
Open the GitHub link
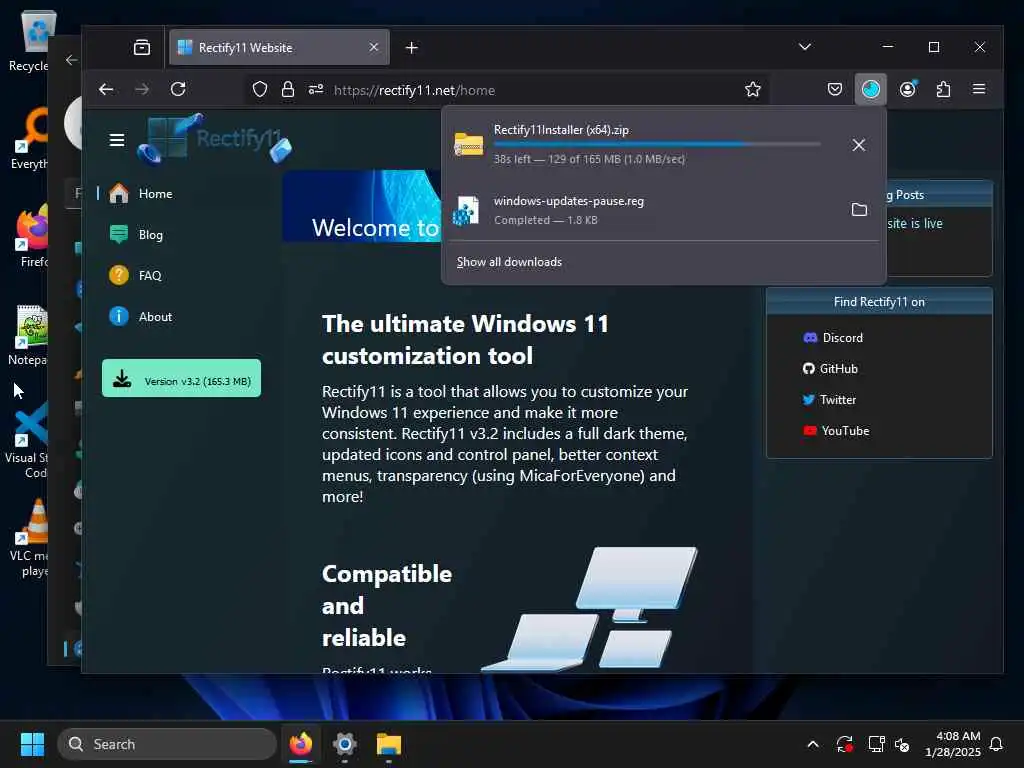coord(830,368)
